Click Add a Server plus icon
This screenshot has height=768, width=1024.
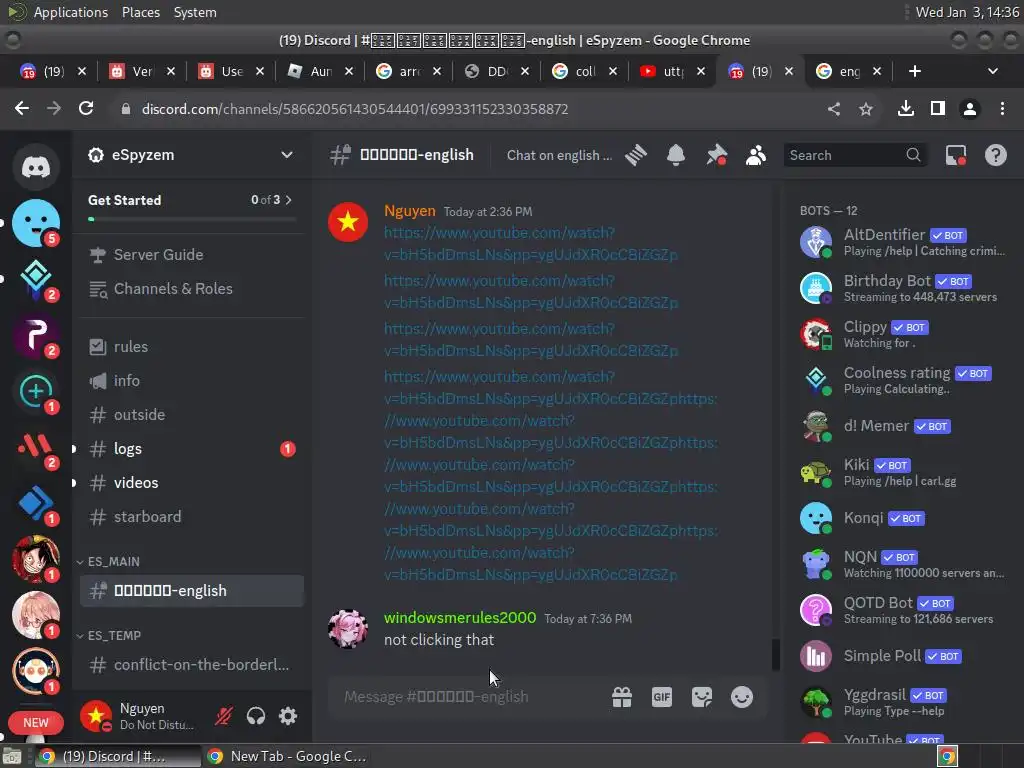36,391
